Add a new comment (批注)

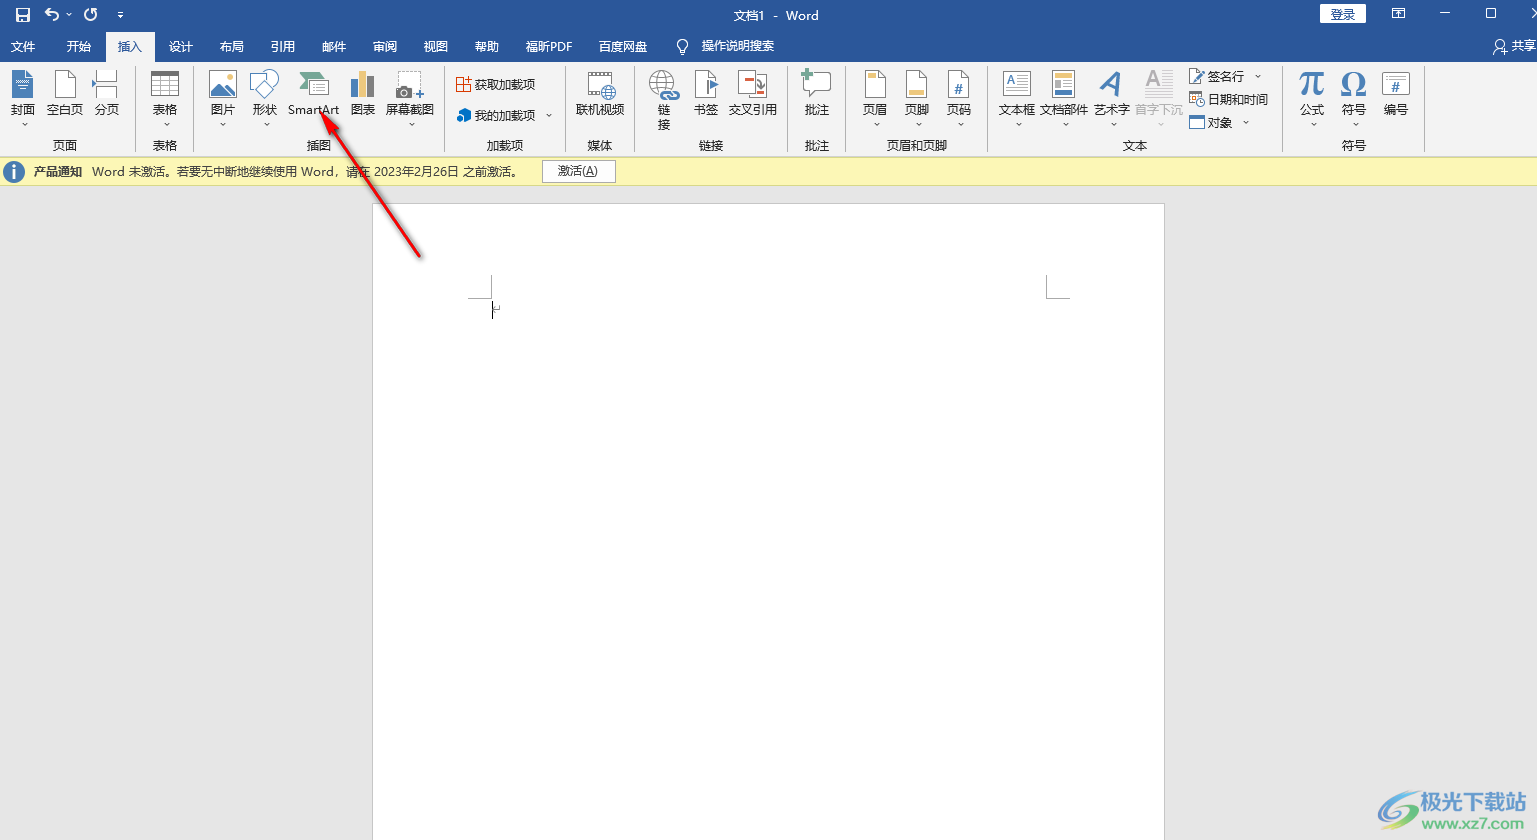[x=817, y=94]
